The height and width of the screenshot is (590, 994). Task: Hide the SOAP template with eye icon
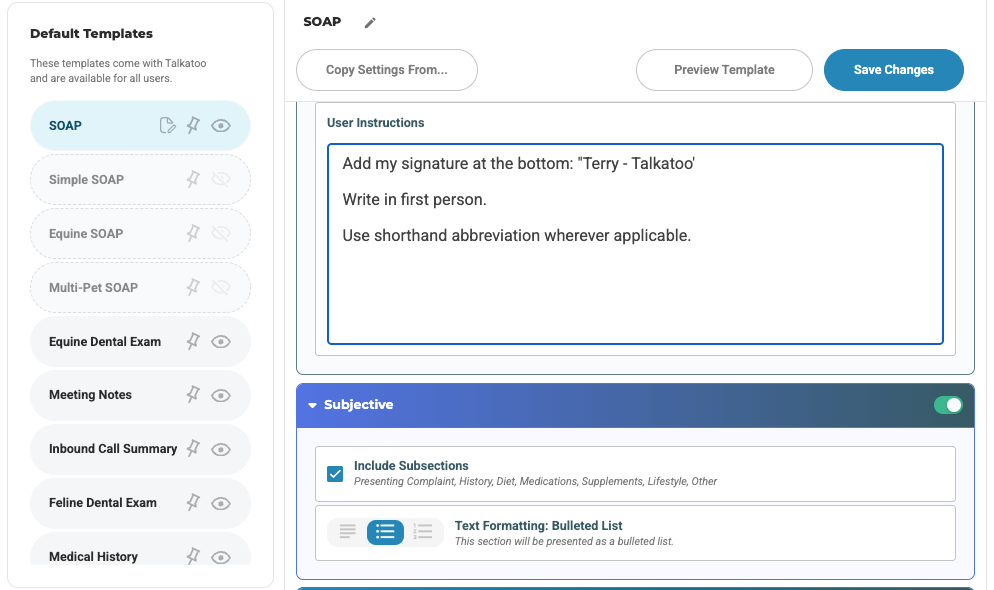click(221, 125)
